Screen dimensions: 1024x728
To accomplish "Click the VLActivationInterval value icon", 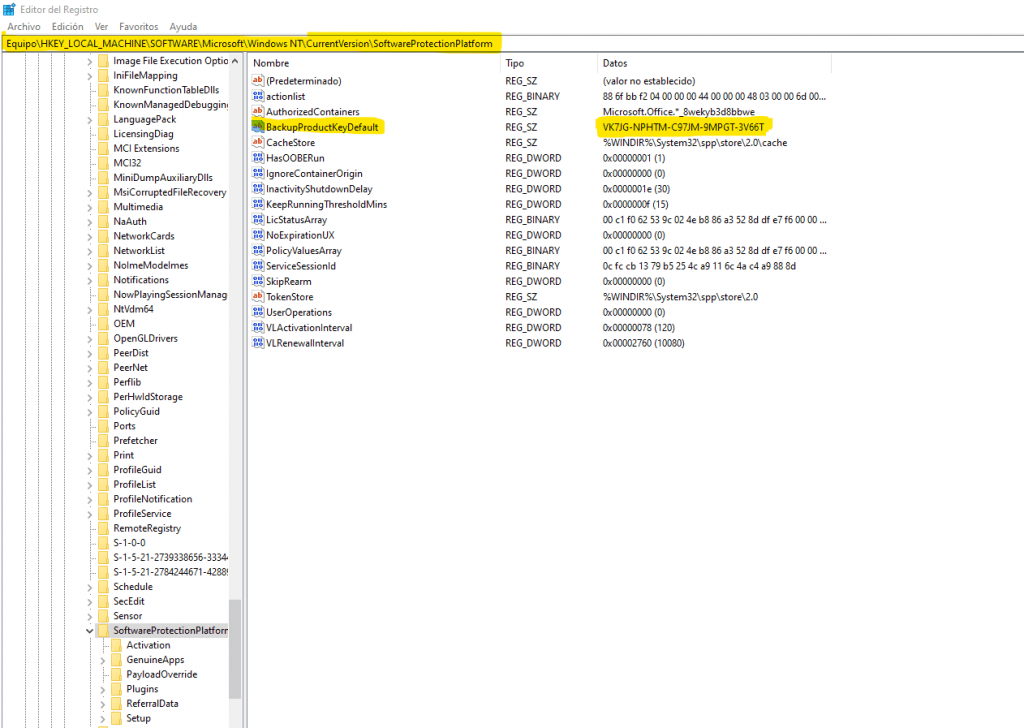I will click(x=258, y=327).
